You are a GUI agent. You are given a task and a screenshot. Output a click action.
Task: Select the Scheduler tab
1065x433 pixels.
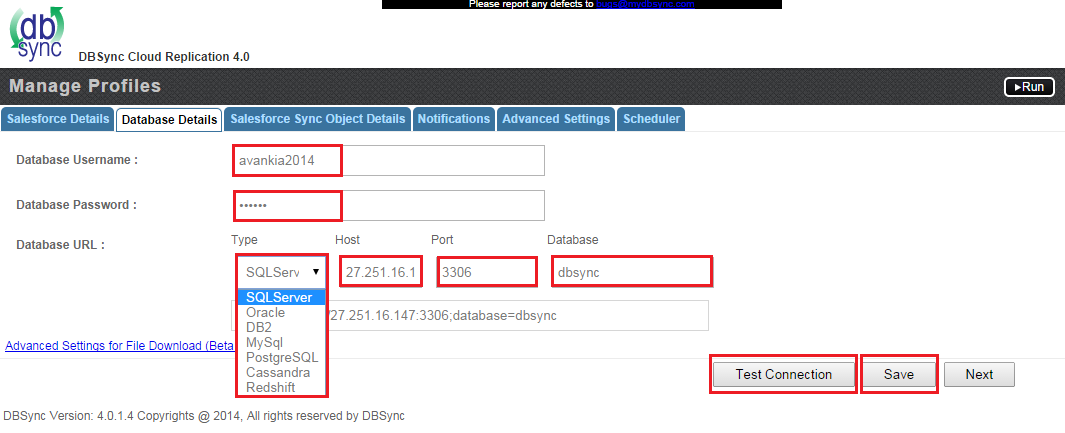tap(651, 119)
